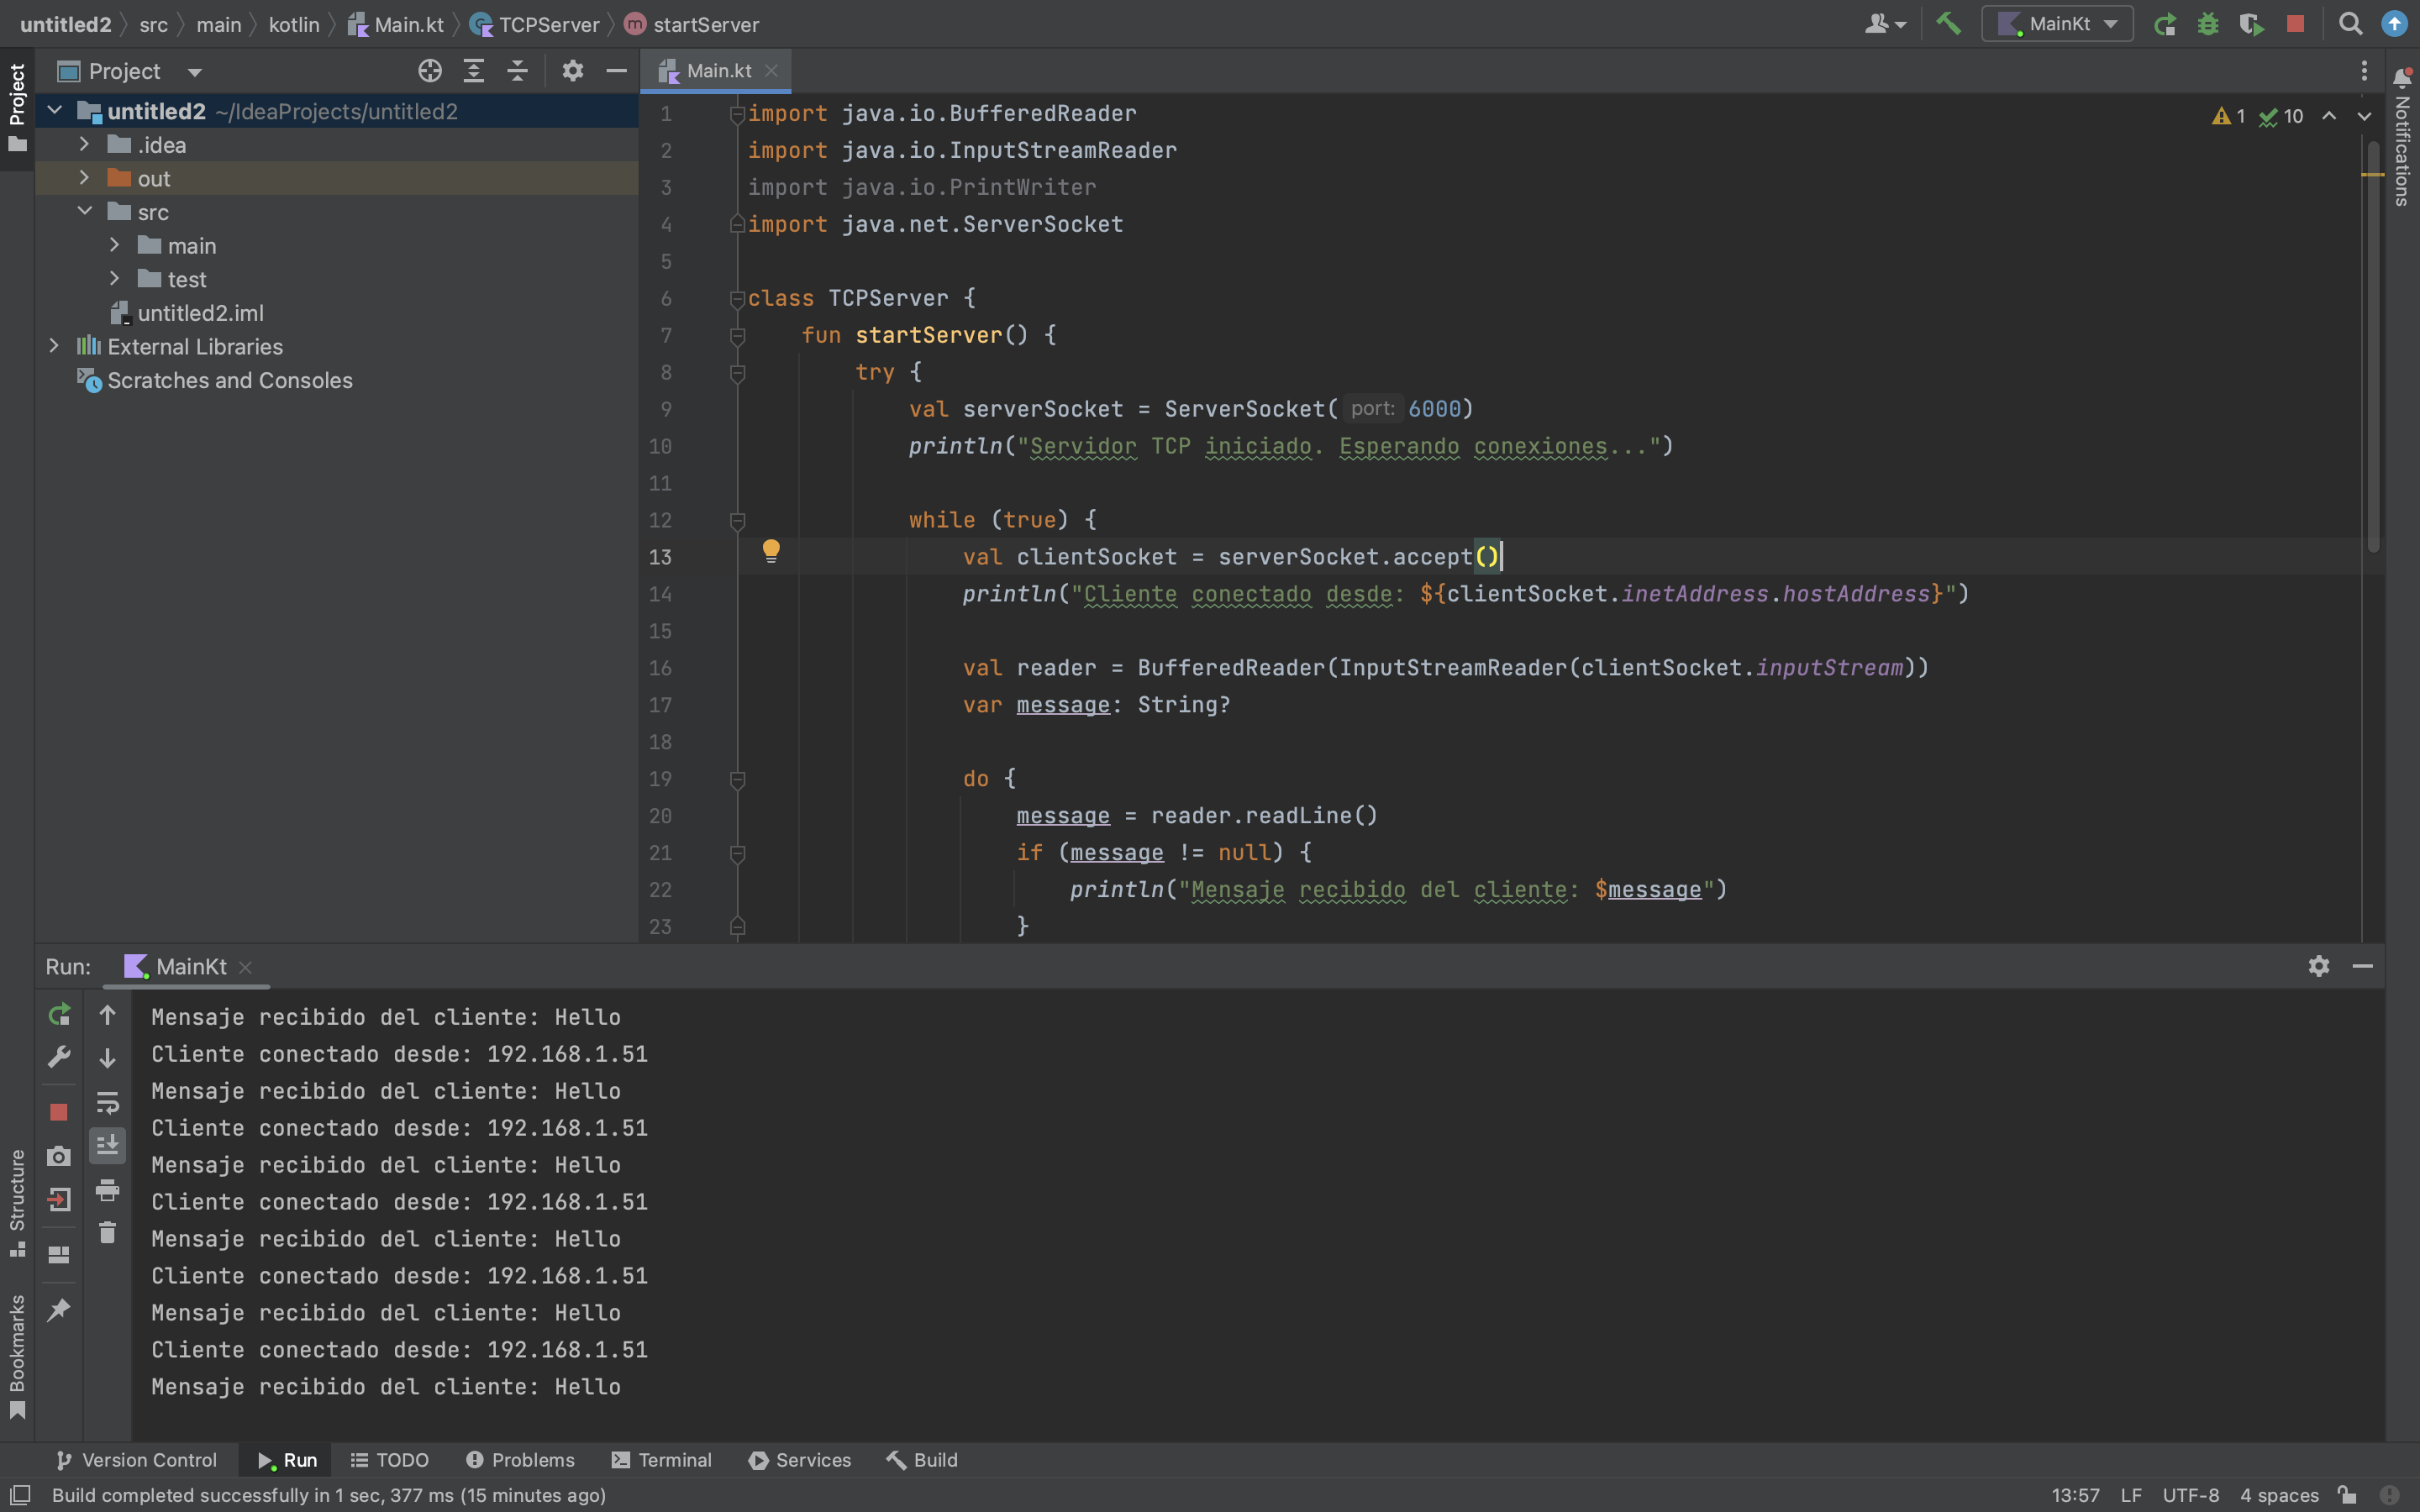Rerun MainKt using green rerun icon in Run panel
2420x1512 pixels.
59,1015
